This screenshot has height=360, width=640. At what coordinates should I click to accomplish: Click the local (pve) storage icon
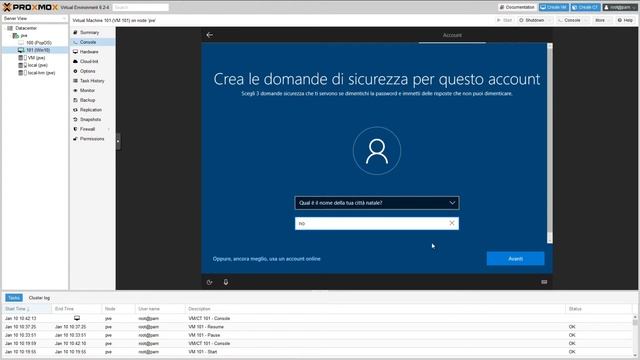(x=22, y=65)
